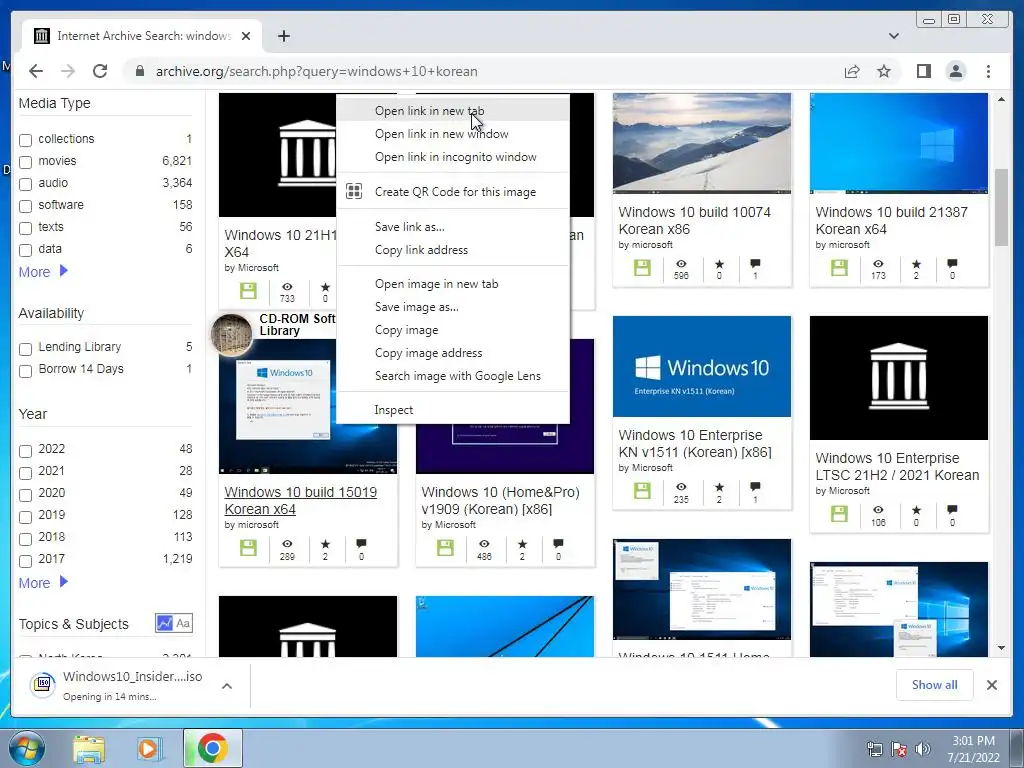This screenshot has width=1024, height=768.
Task: Enable the audio media type filter
Action: tap(25, 184)
